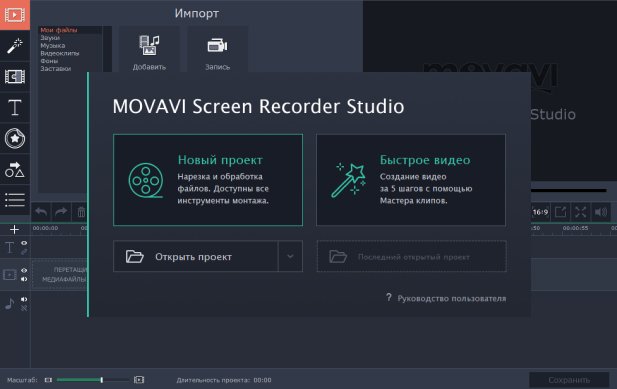Viewport: 617px width, 389px height.
Task: Switch preview to full screen
Action: 580,212
